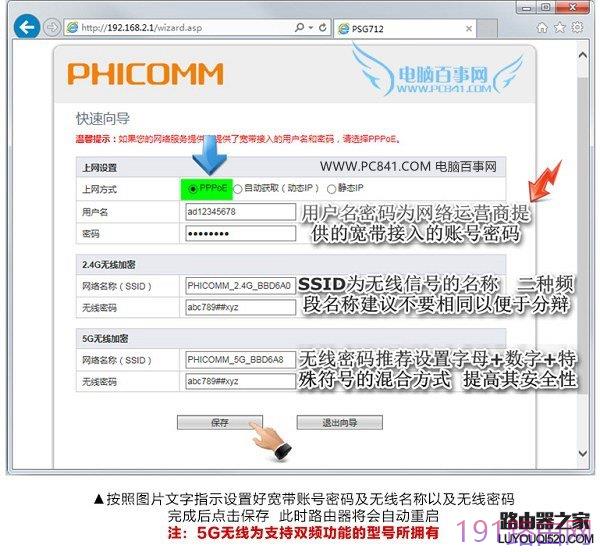Click the search magnifier in address bar
This screenshot has height=552, width=600.
pos(299,28)
